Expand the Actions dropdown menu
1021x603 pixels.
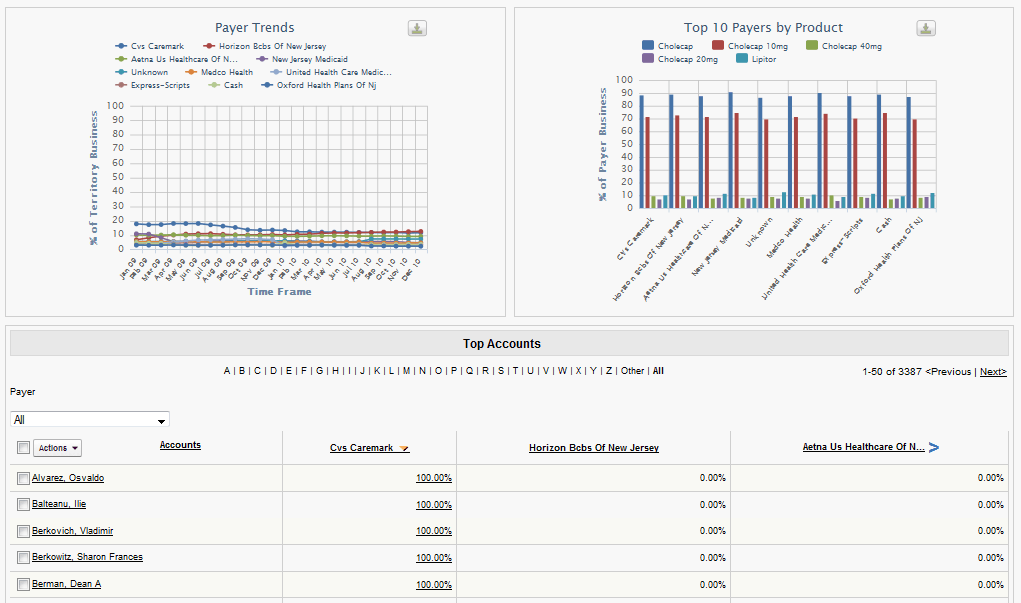(x=58, y=448)
